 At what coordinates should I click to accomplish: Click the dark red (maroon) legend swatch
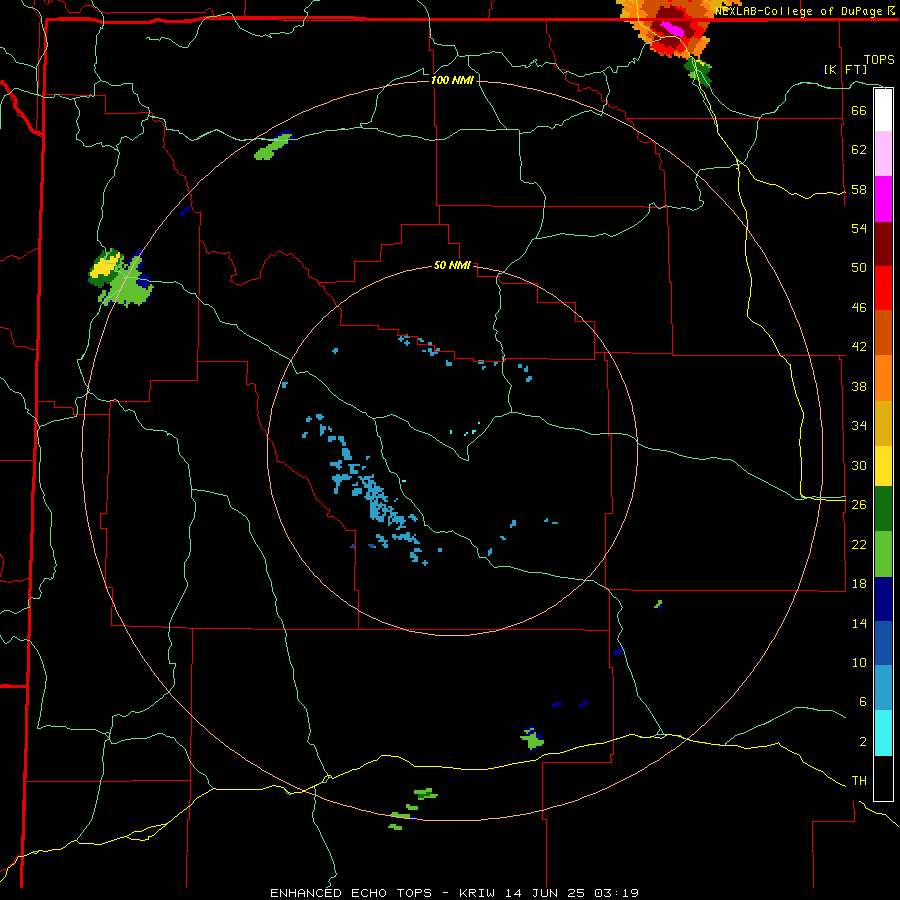(883, 245)
